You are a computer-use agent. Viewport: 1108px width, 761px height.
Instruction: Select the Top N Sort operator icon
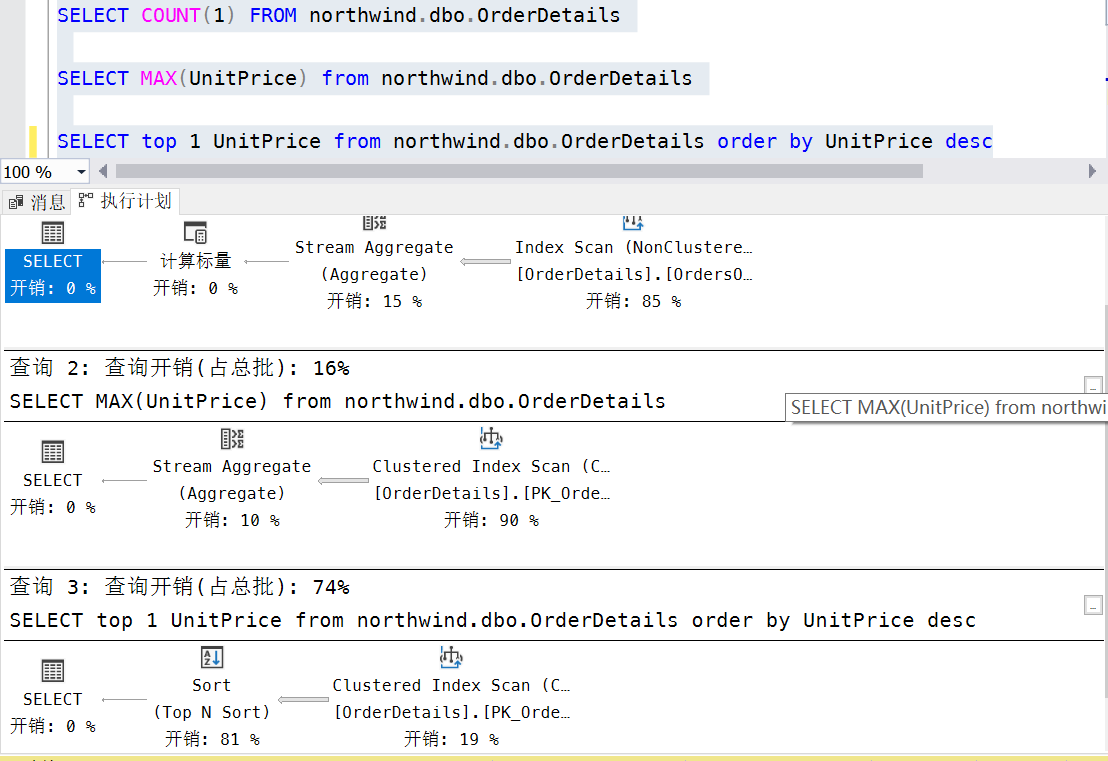pyautogui.click(x=211, y=658)
